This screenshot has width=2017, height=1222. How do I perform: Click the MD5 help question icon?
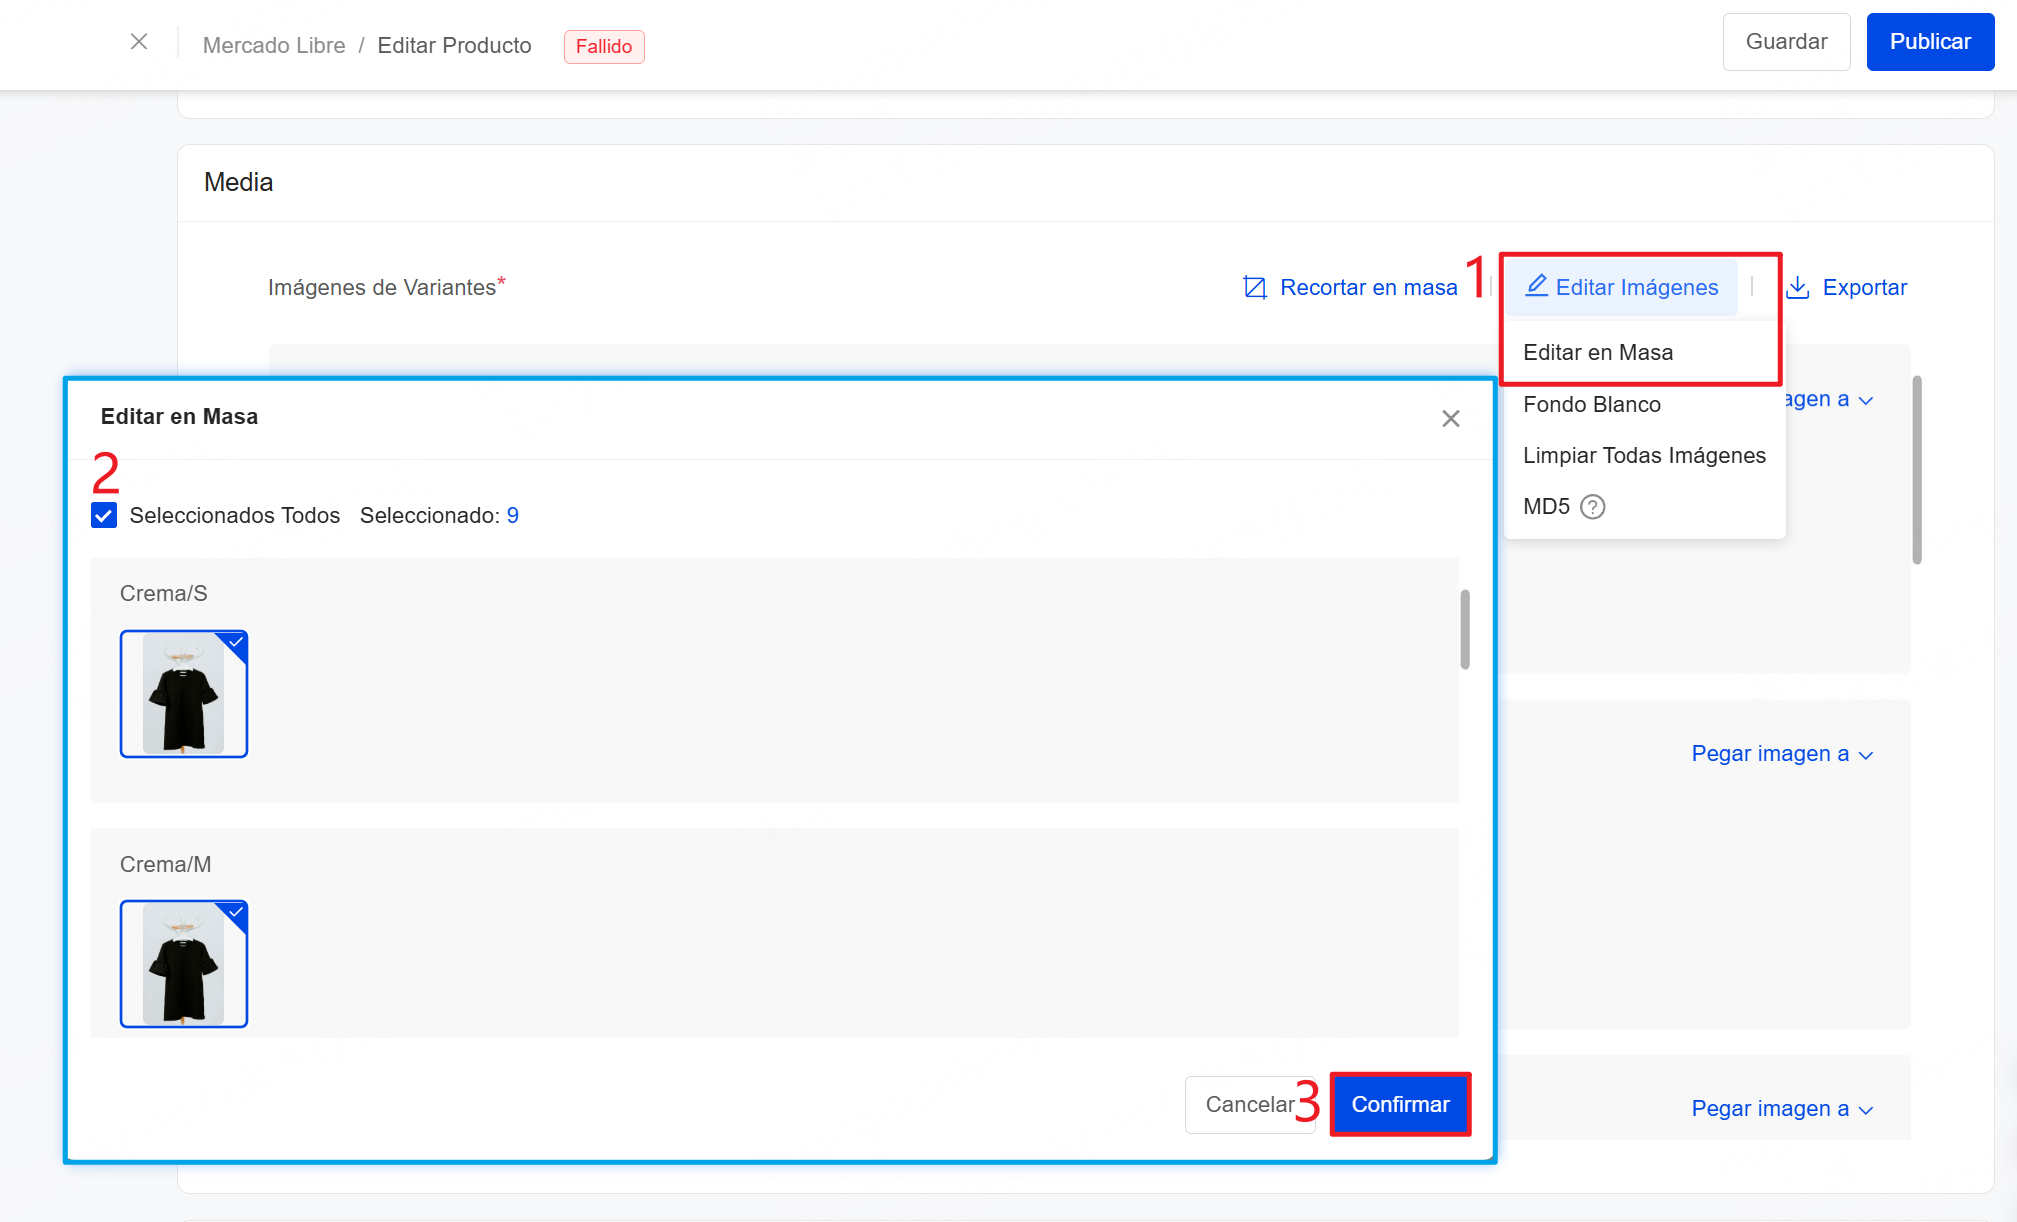(x=1593, y=507)
